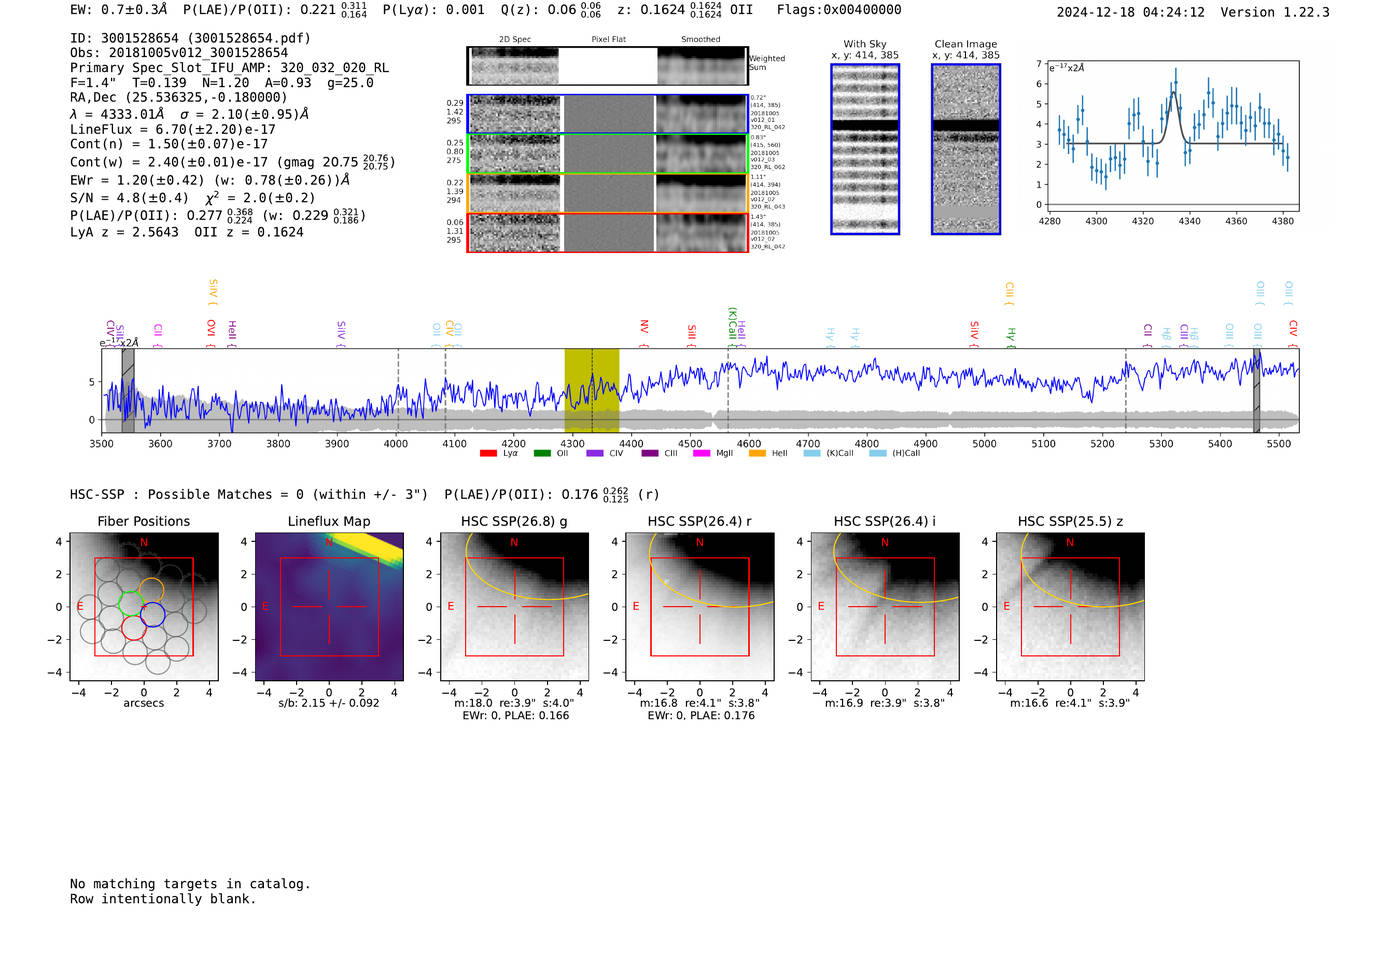
Task: Click the red OVI line label above spectrum
Action: click(211, 331)
